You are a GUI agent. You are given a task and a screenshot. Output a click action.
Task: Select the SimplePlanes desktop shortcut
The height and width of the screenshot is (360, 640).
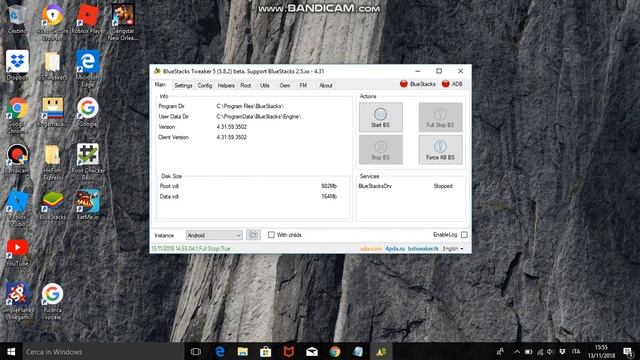[x=17, y=301]
